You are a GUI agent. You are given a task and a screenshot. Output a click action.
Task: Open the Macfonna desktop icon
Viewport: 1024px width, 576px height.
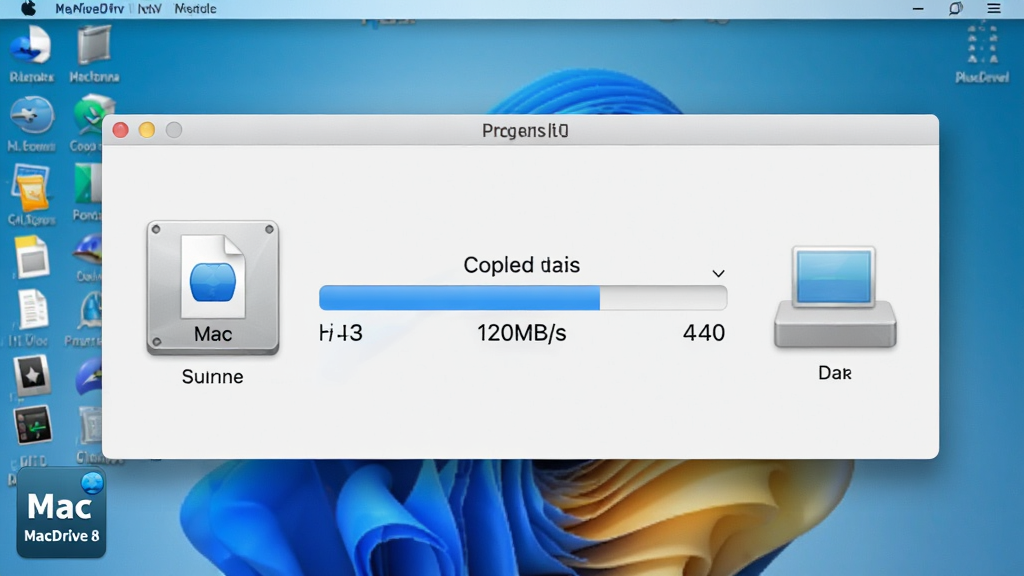coord(94,54)
